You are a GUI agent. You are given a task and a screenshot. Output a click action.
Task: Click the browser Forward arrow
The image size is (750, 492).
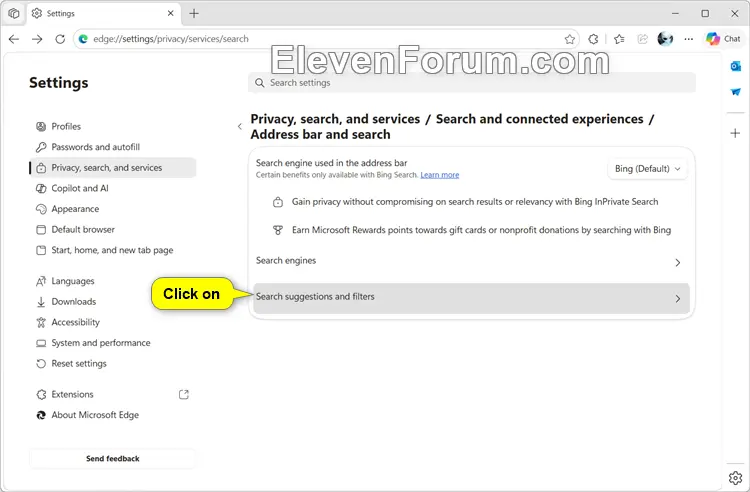pyautogui.click(x=37, y=39)
